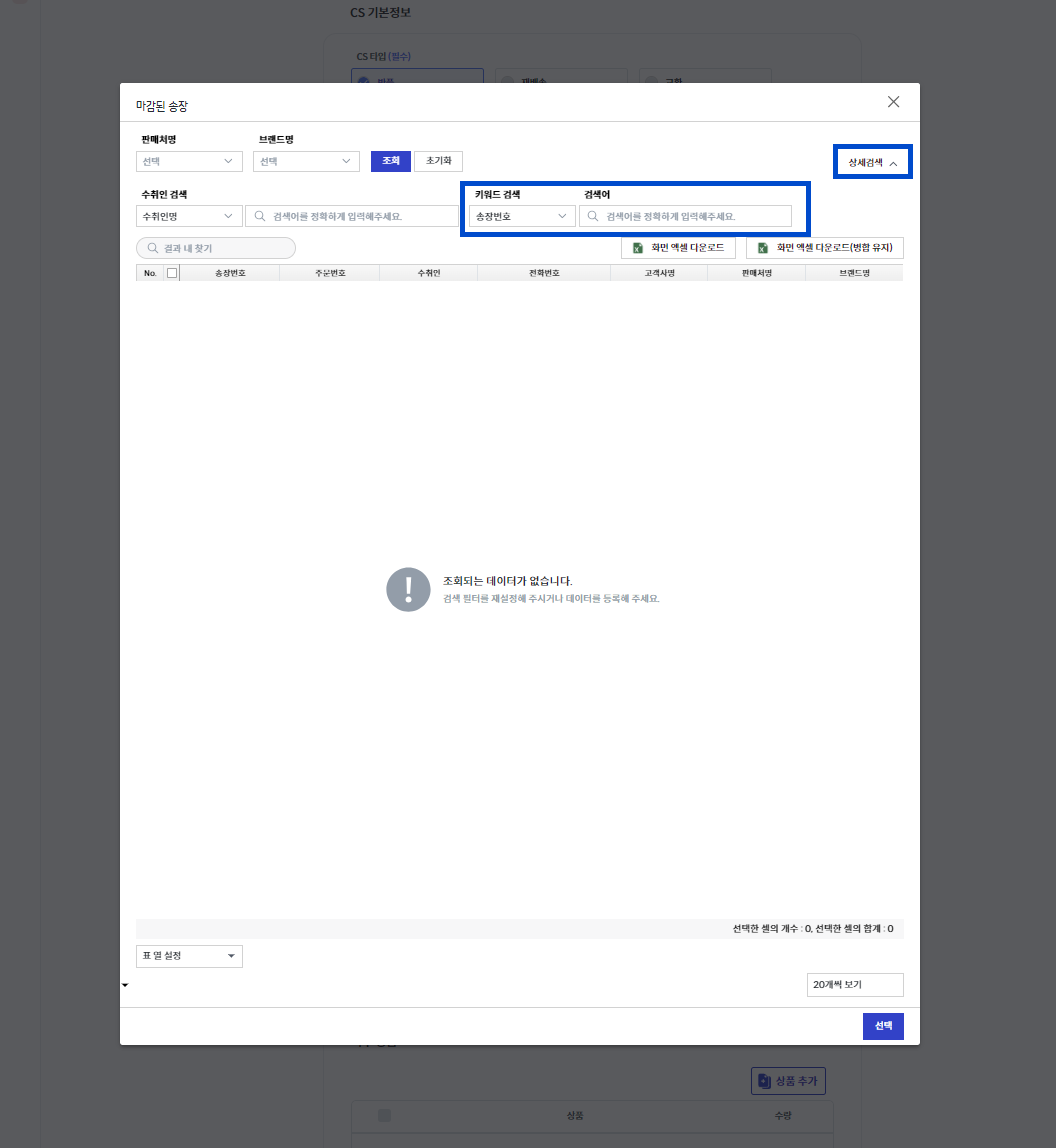This screenshot has width=1056, height=1148.
Task: Focus the 수취인 검색 text field
Action: tap(352, 216)
